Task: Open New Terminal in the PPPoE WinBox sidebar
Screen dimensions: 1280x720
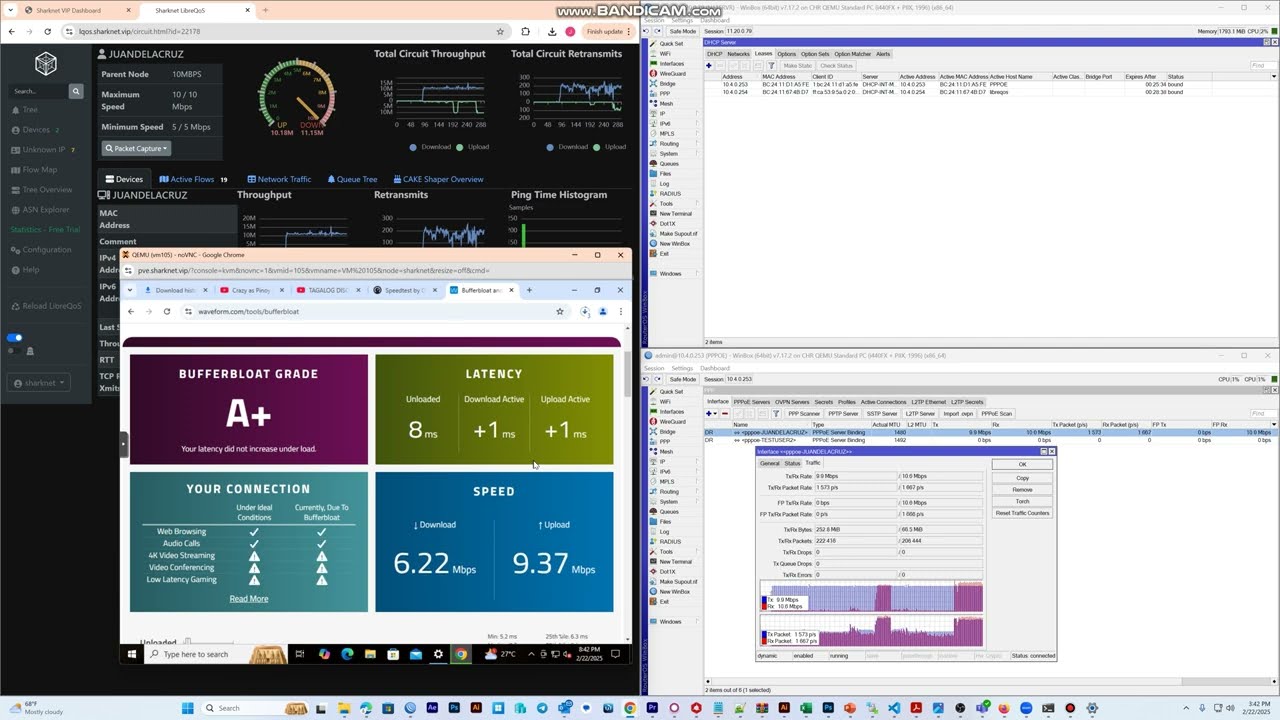Action: 674,562
